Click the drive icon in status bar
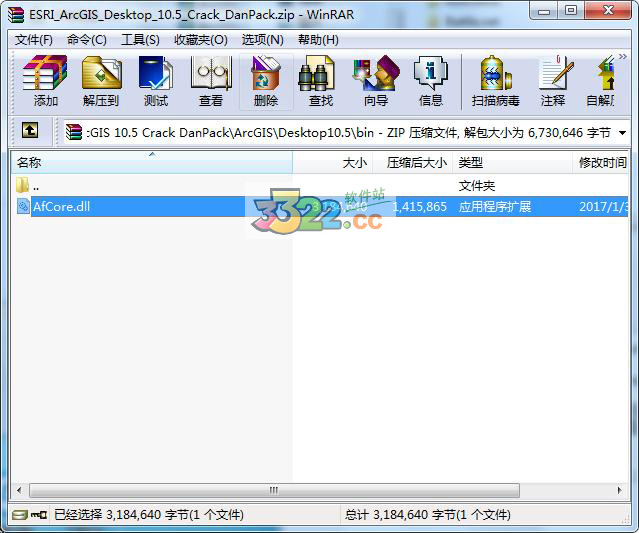 click(x=19, y=515)
